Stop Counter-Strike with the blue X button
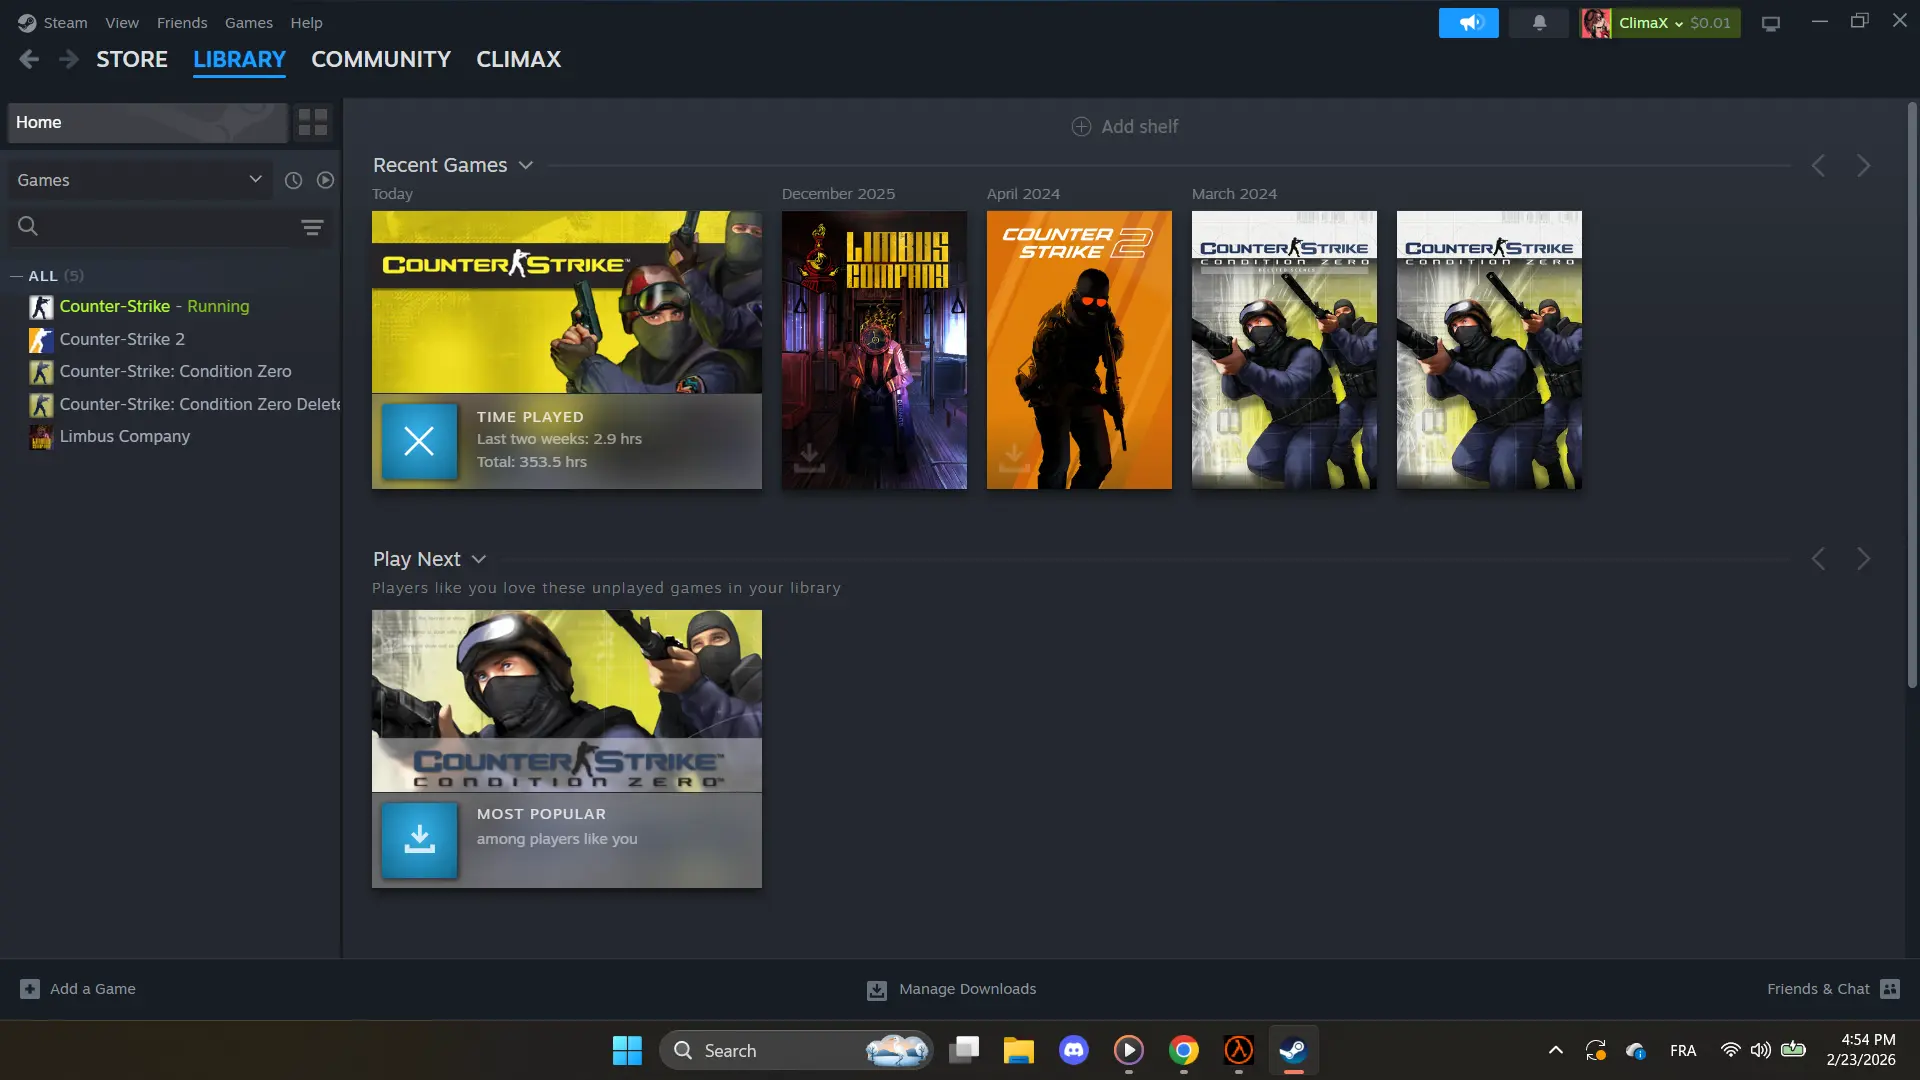 click(x=419, y=441)
